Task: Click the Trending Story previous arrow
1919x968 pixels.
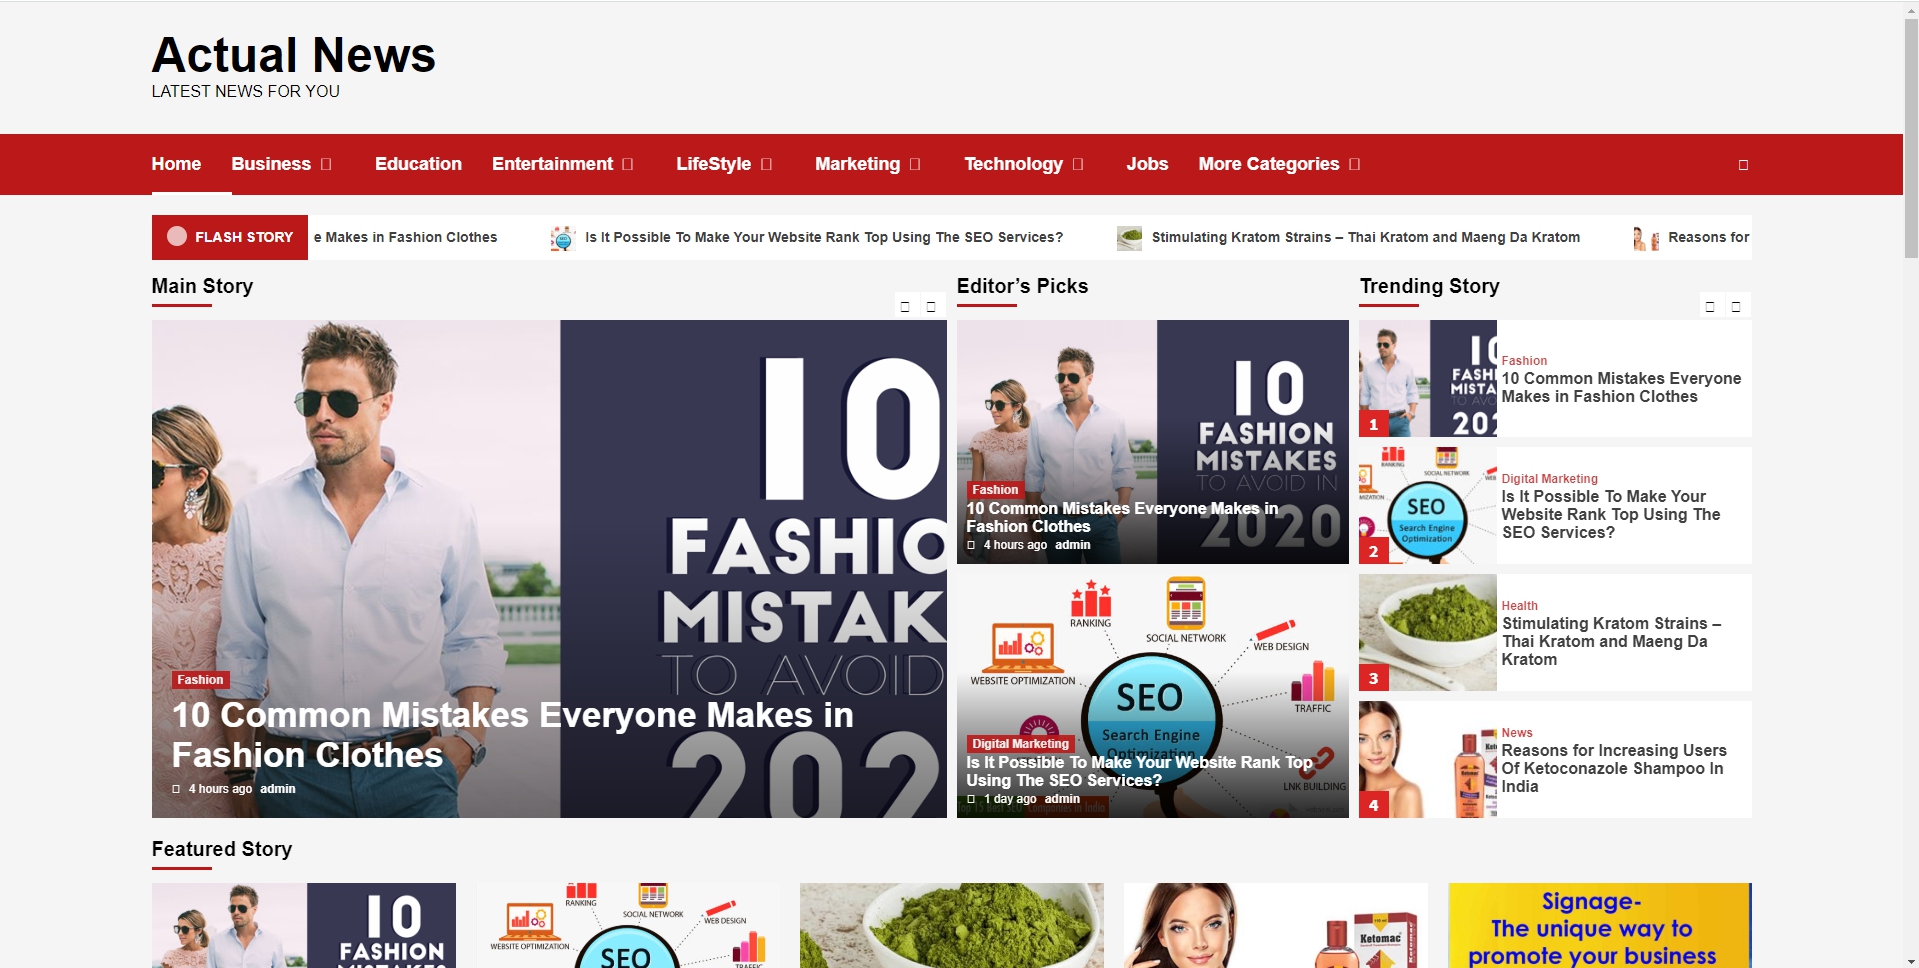Action: pyautogui.click(x=1710, y=306)
